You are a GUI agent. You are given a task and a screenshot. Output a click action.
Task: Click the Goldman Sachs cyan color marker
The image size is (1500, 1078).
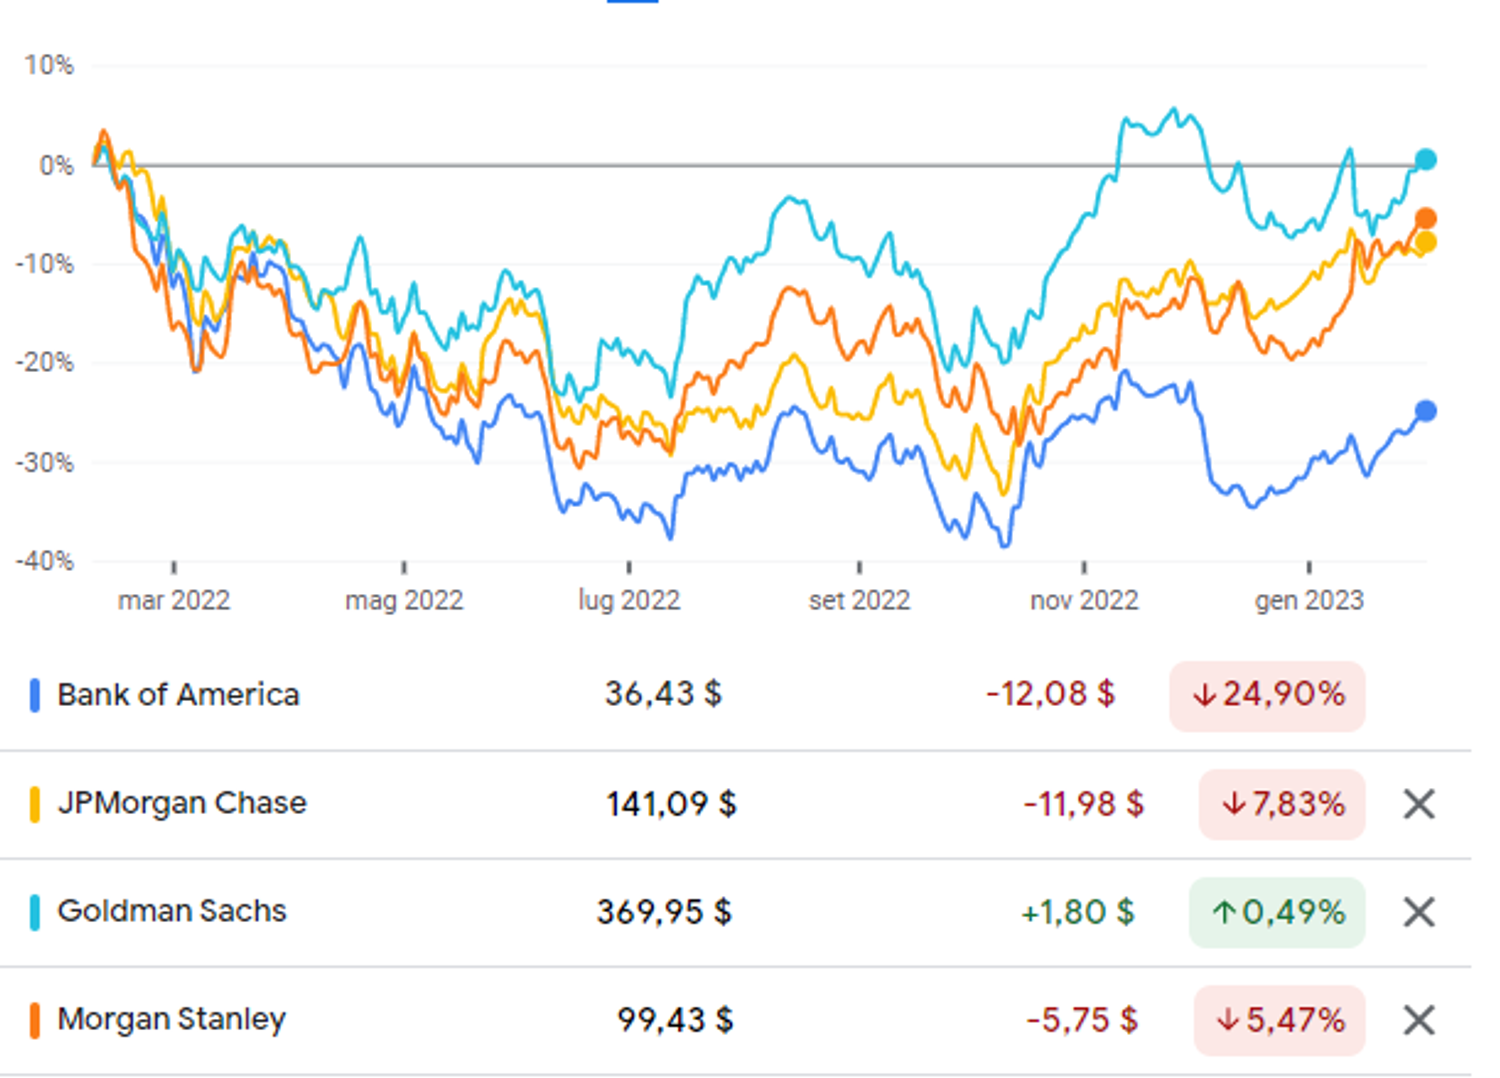[35, 912]
